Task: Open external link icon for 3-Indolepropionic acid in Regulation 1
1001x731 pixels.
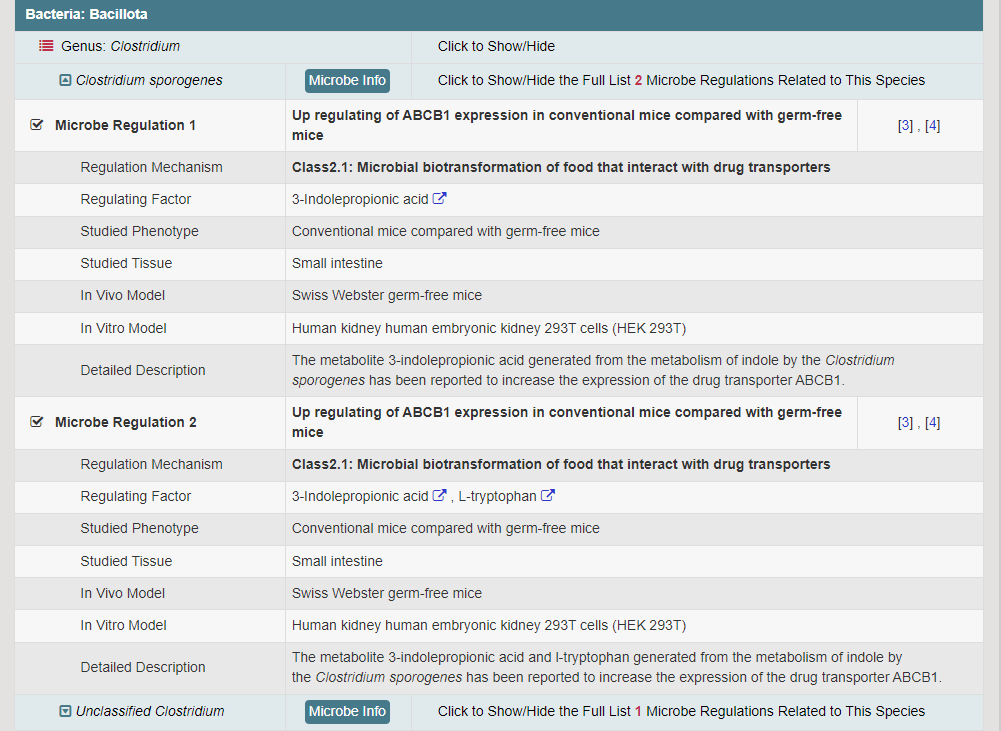Action: click(x=440, y=199)
